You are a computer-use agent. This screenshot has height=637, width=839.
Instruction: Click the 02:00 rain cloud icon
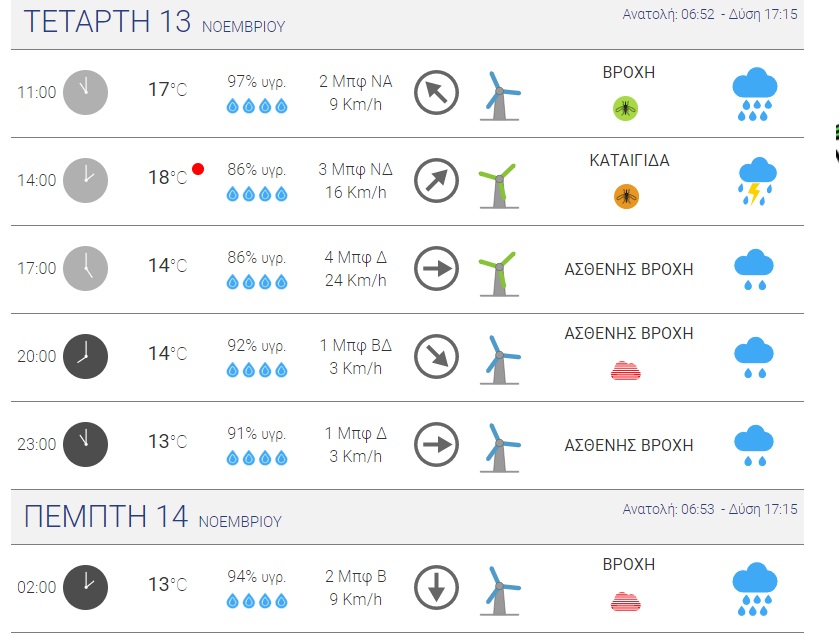[755, 589]
